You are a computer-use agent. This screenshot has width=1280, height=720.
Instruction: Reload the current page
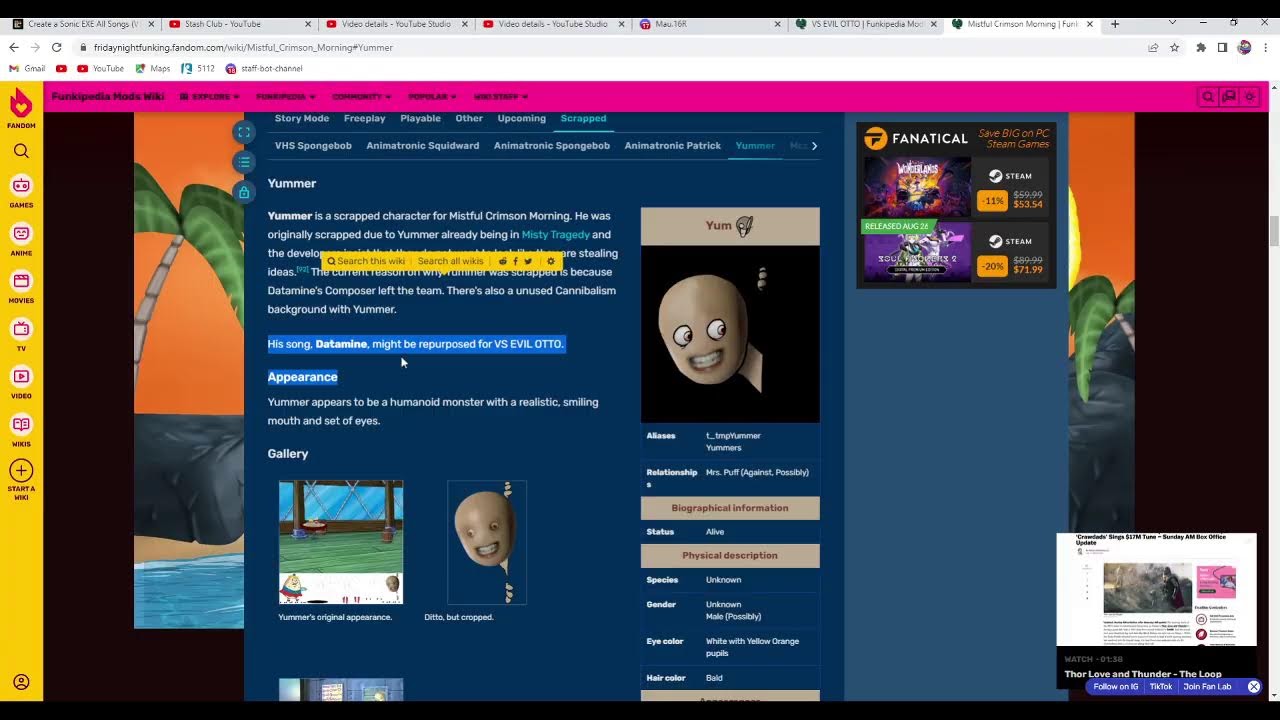point(56,47)
